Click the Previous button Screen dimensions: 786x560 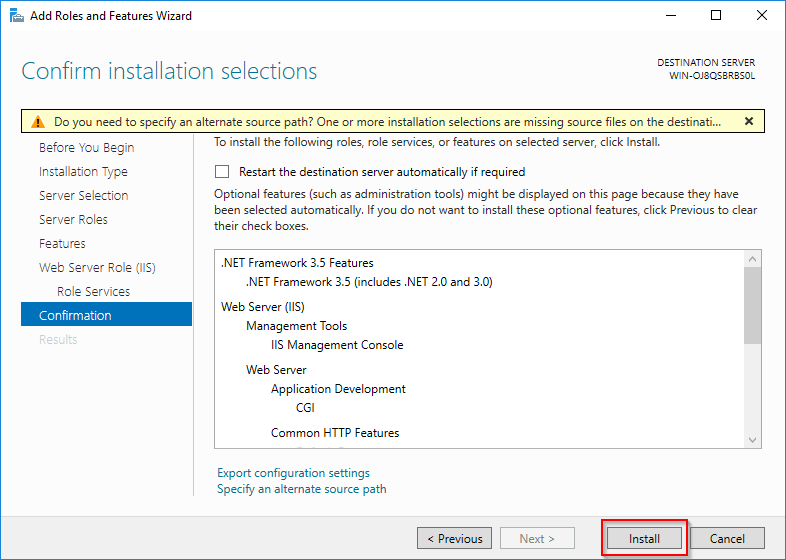[x=454, y=539]
